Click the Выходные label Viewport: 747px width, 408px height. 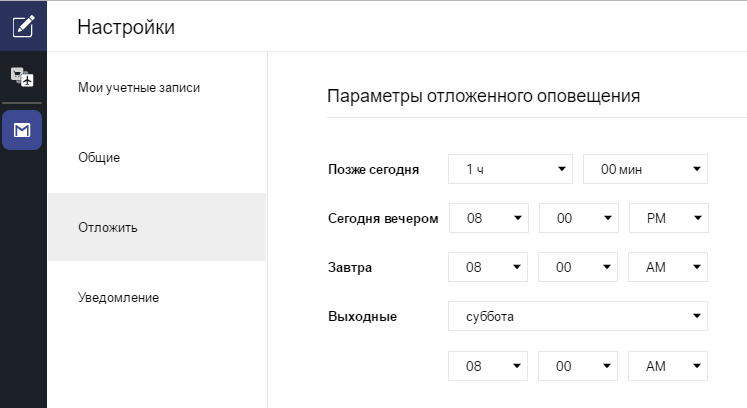pyautogui.click(x=363, y=316)
